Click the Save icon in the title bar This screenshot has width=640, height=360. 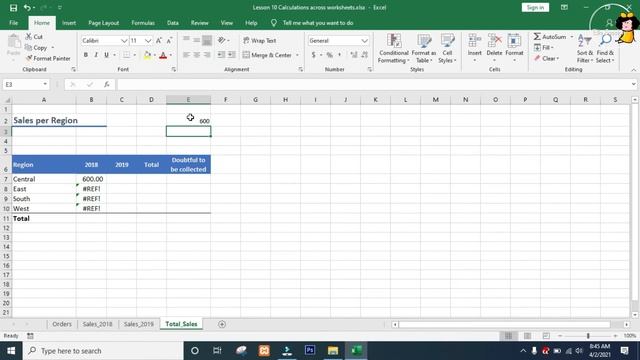[x=13, y=7]
